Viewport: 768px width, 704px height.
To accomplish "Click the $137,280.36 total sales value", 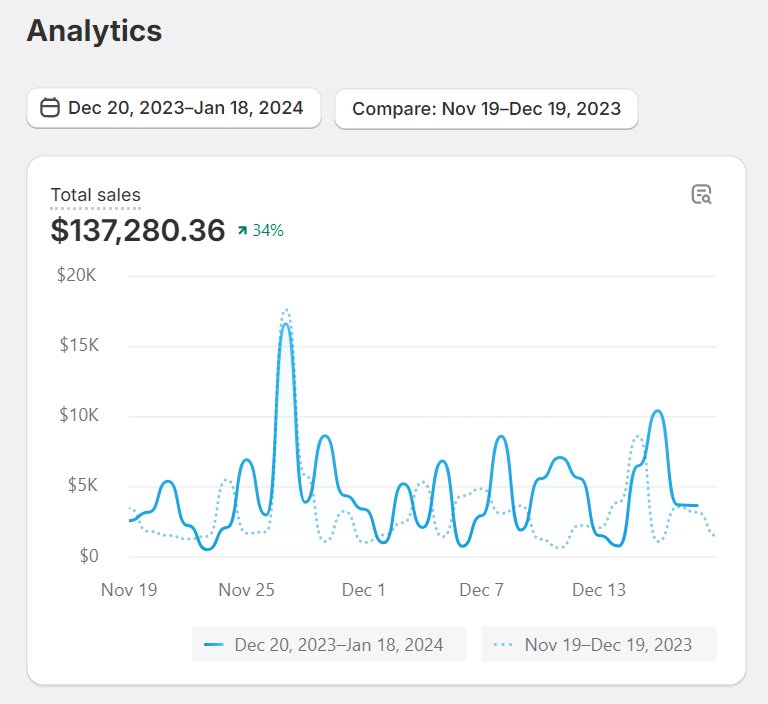I will (x=138, y=230).
